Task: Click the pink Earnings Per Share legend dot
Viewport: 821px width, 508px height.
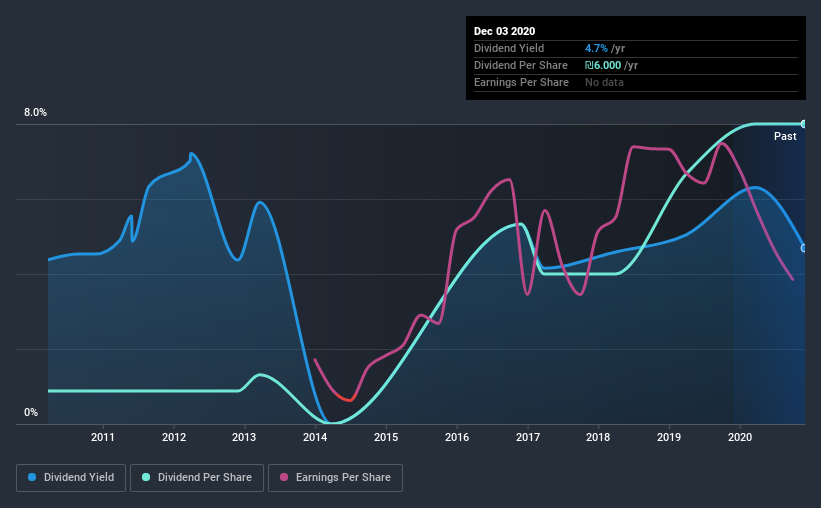Action: tap(284, 477)
